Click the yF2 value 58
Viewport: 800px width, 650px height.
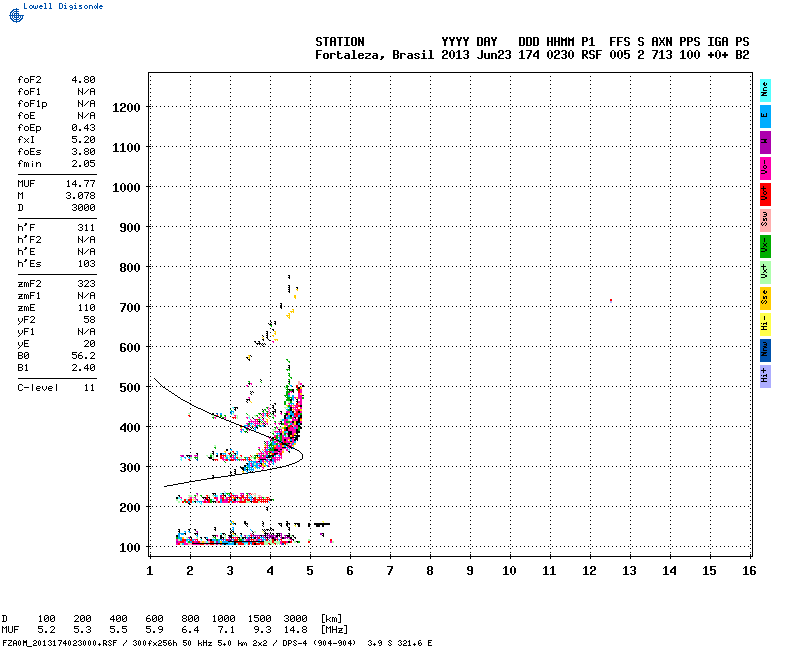(89, 320)
